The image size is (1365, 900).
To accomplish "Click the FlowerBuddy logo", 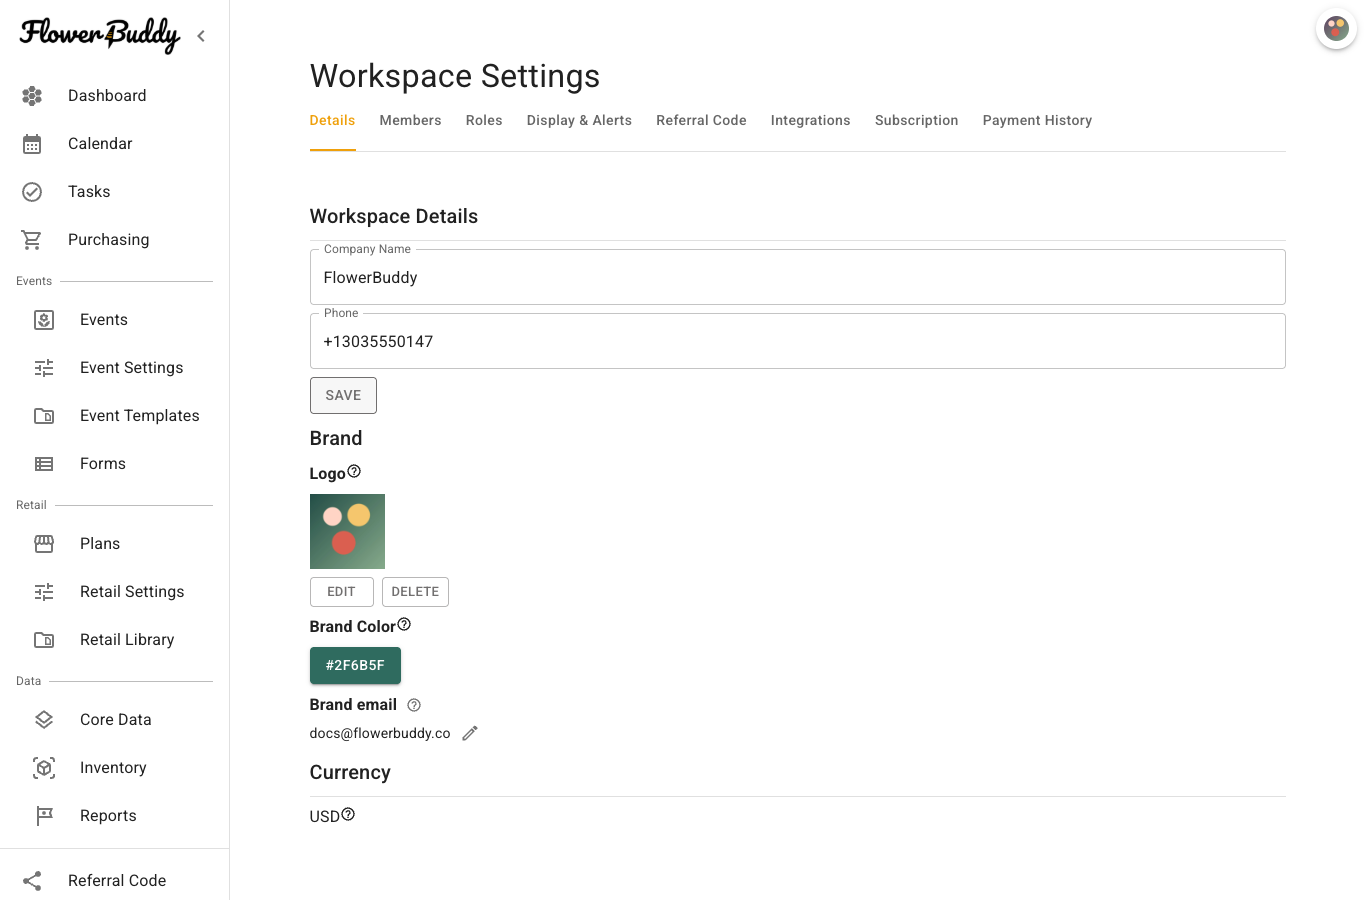I will click(x=100, y=35).
